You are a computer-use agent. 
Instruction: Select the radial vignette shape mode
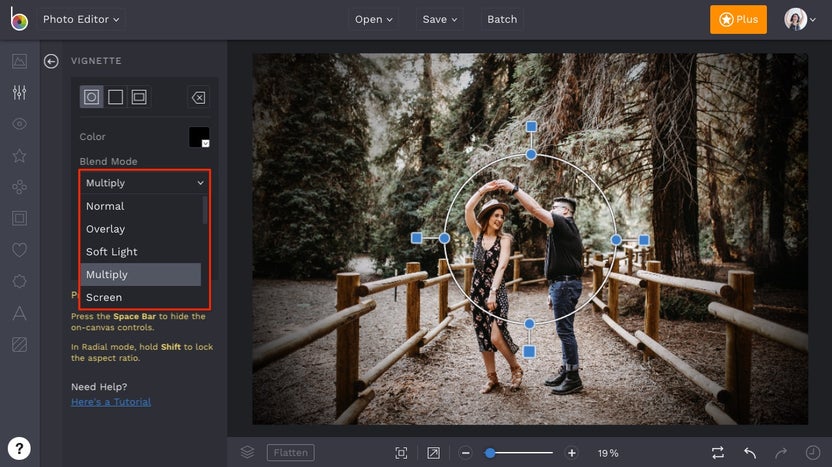click(92, 97)
